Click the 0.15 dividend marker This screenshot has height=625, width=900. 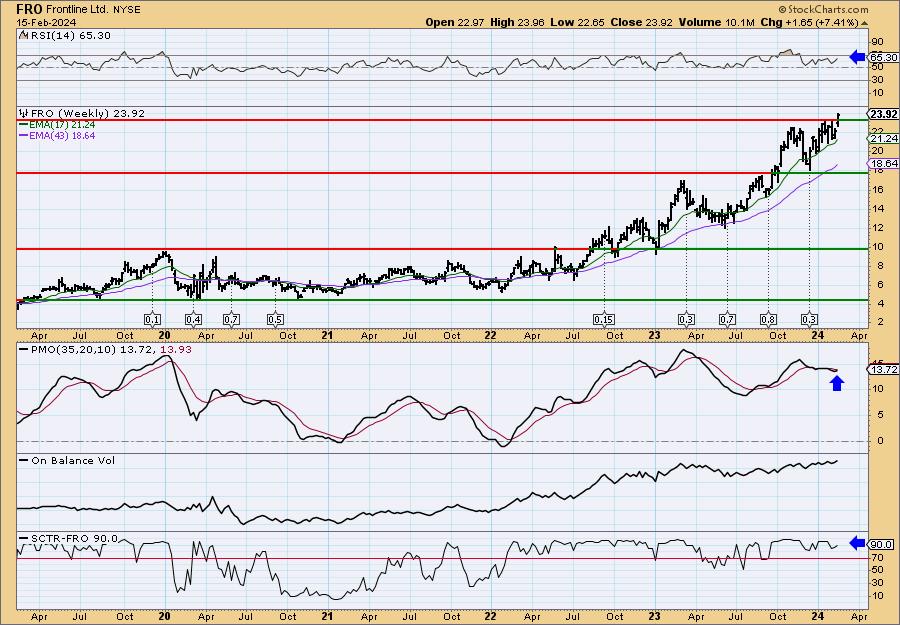click(604, 319)
